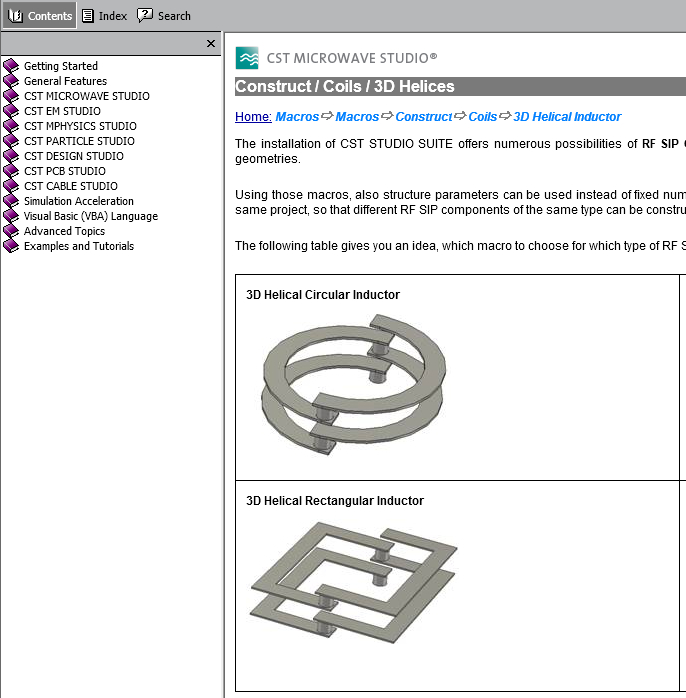This screenshot has height=698, width=686.
Task: Click the first Macros breadcrumb text
Action: (x=297, y=117)
